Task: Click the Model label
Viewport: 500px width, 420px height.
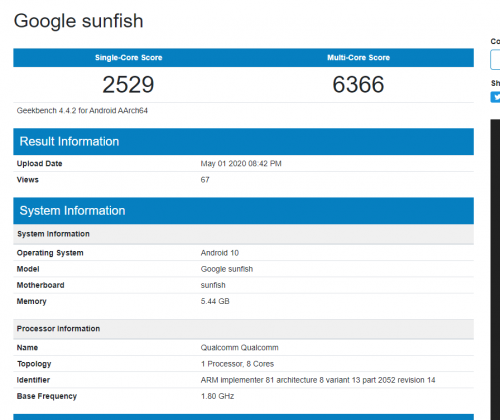Action: (28, 269)
